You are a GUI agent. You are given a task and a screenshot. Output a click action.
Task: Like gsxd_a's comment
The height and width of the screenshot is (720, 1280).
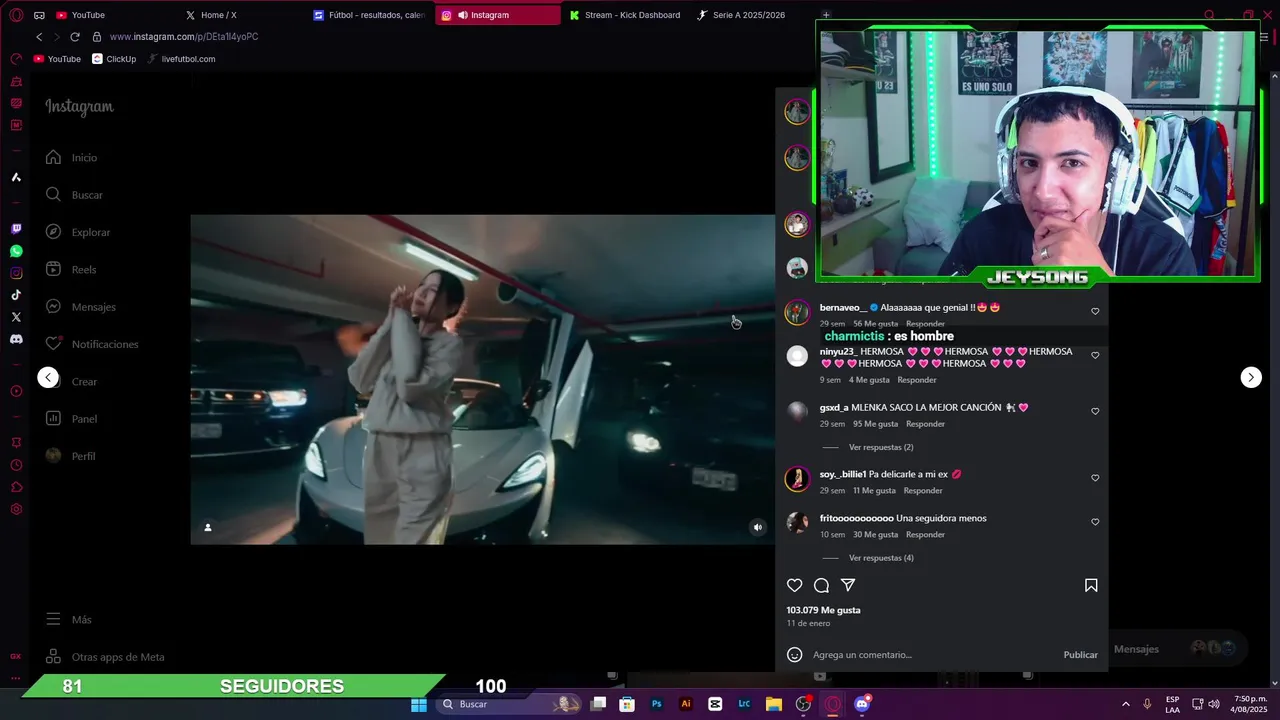click(x=1095, y=411)
